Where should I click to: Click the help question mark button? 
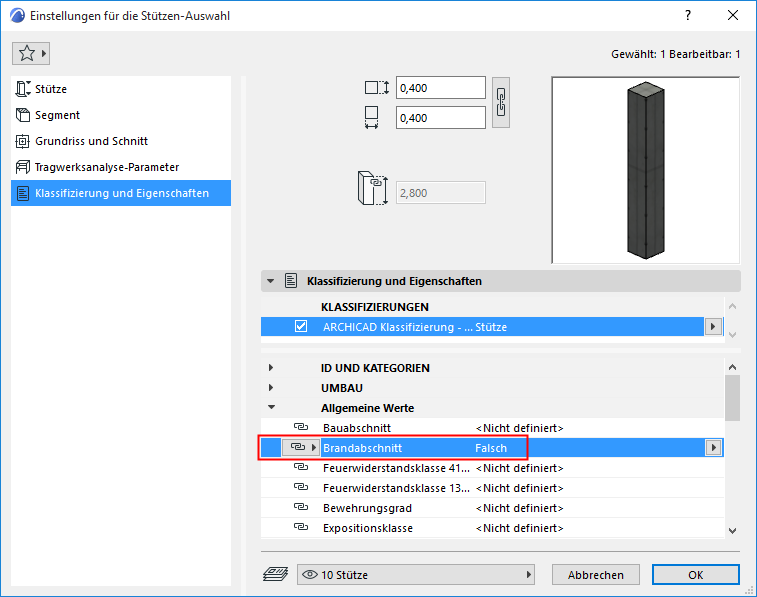(688, 15)
